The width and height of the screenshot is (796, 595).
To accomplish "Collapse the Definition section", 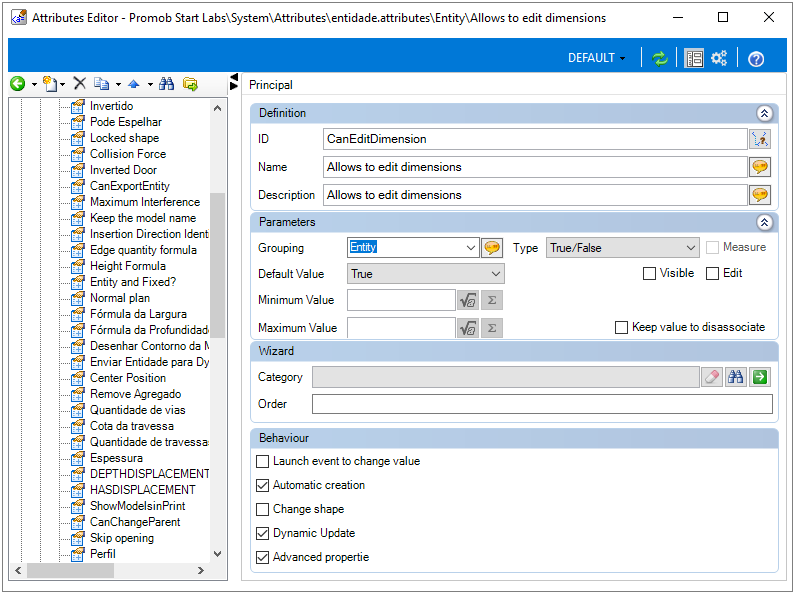I will point(765,113).
